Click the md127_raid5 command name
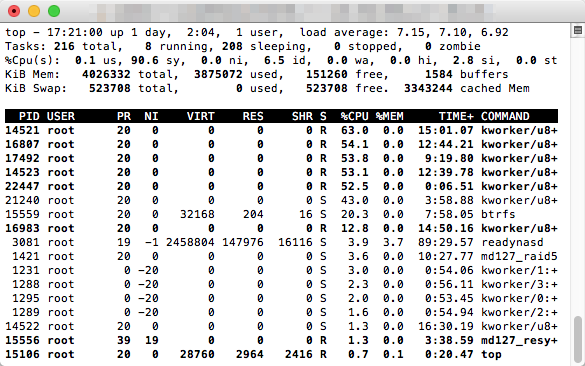 (x=519, y=256)
